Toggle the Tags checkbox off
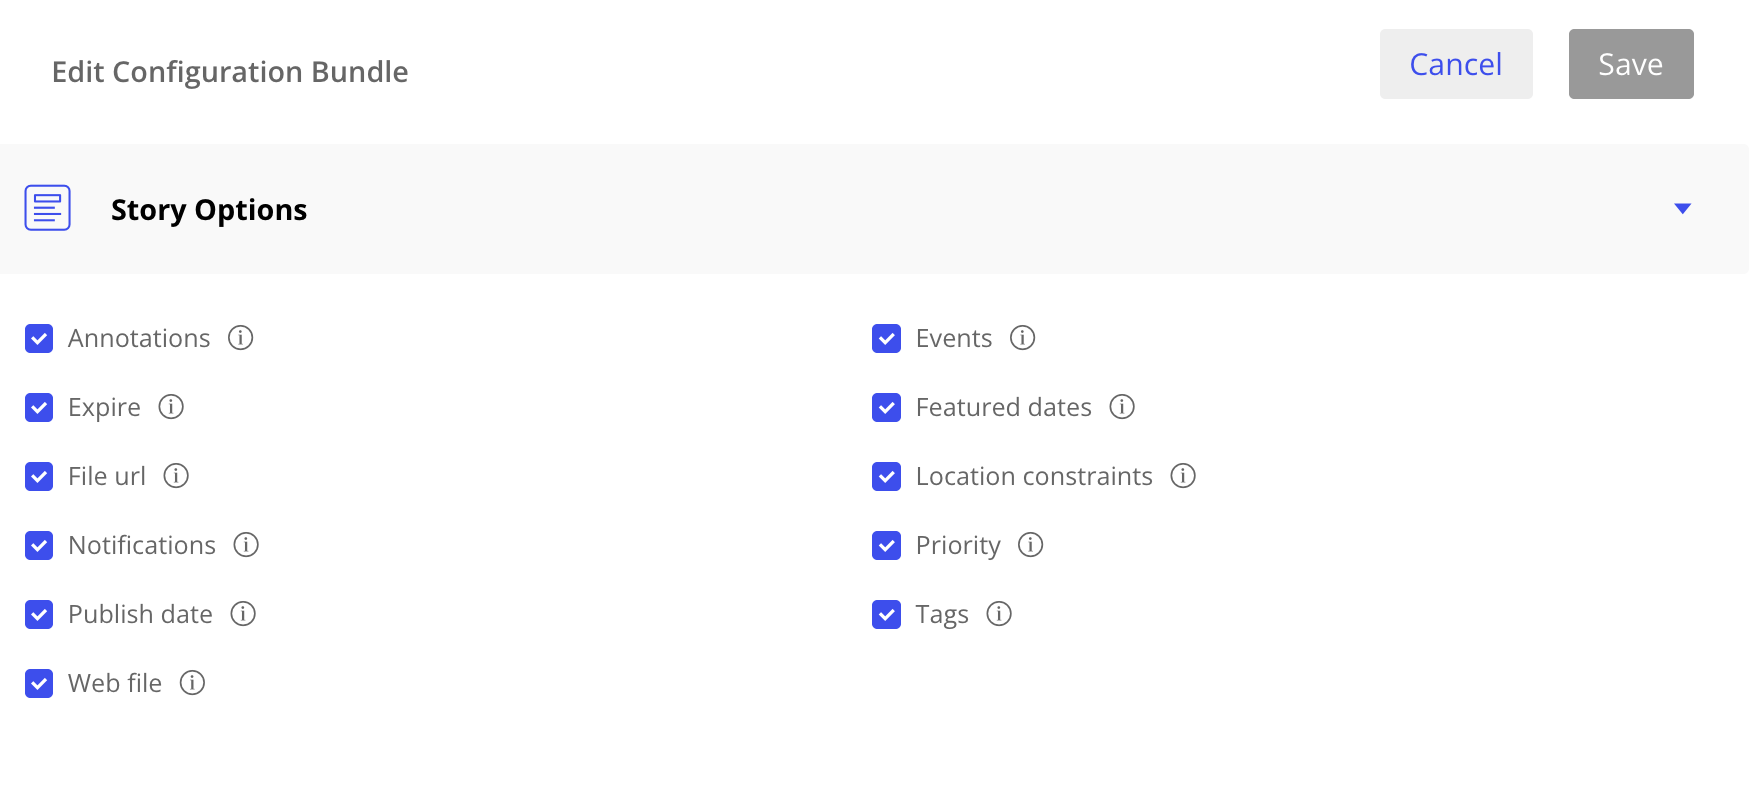The width and height of the screenshot is (1752, 790). (x=886, y=615)
